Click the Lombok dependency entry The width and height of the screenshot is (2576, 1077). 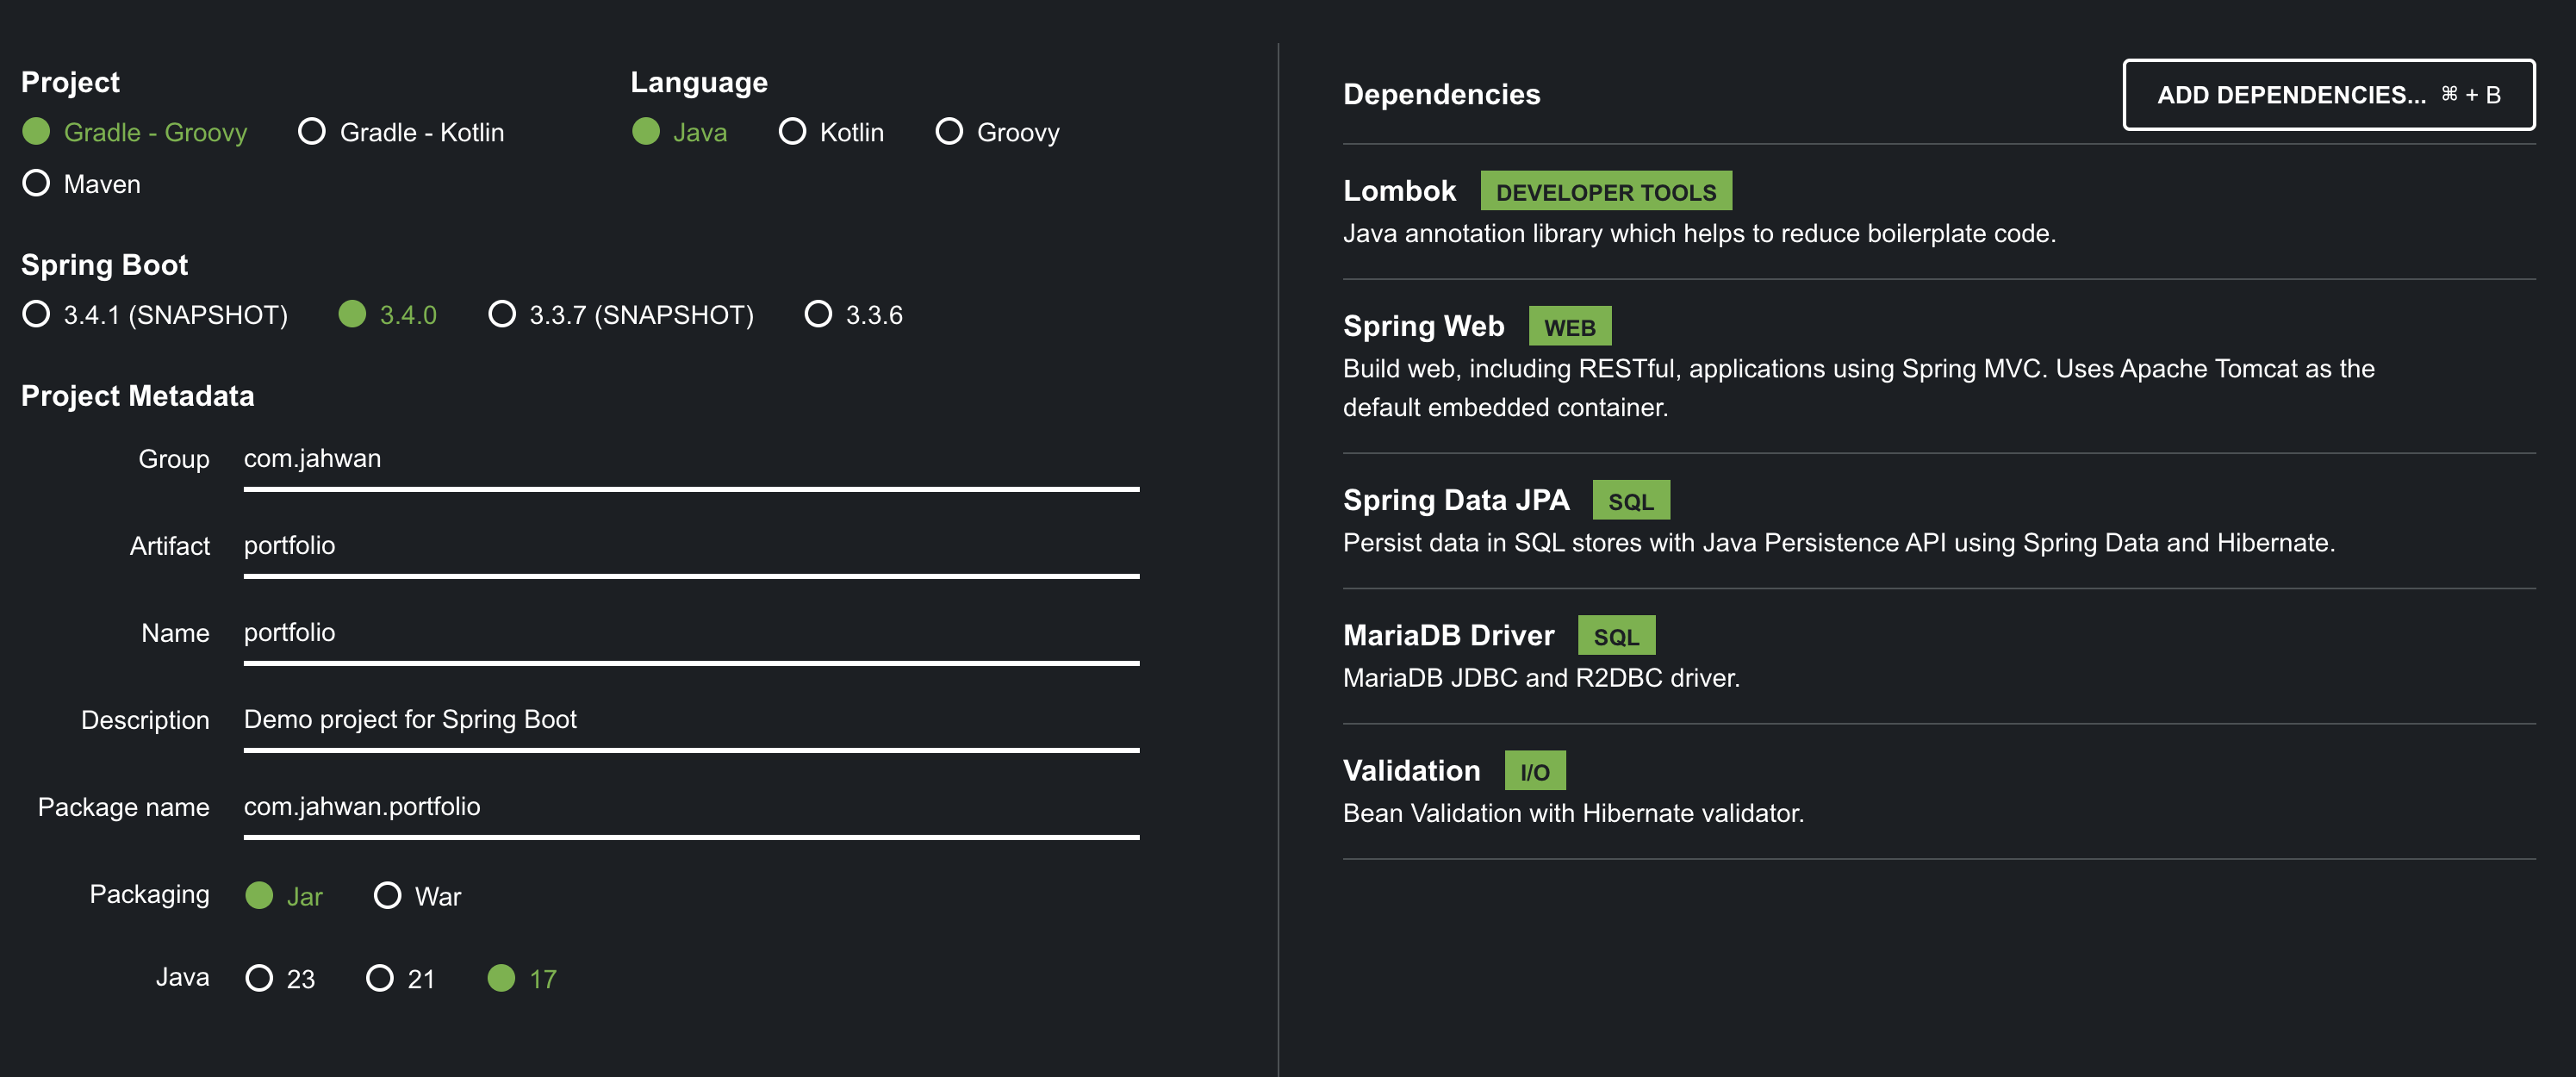tap(1399, 191)
